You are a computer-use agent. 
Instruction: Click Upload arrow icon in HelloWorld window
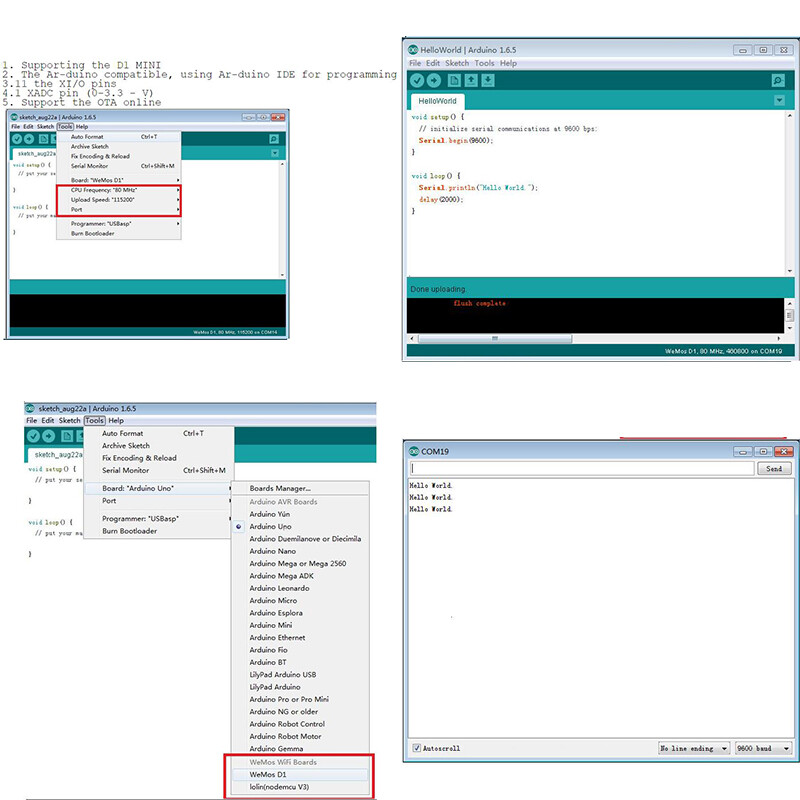[x=434, y=81]
